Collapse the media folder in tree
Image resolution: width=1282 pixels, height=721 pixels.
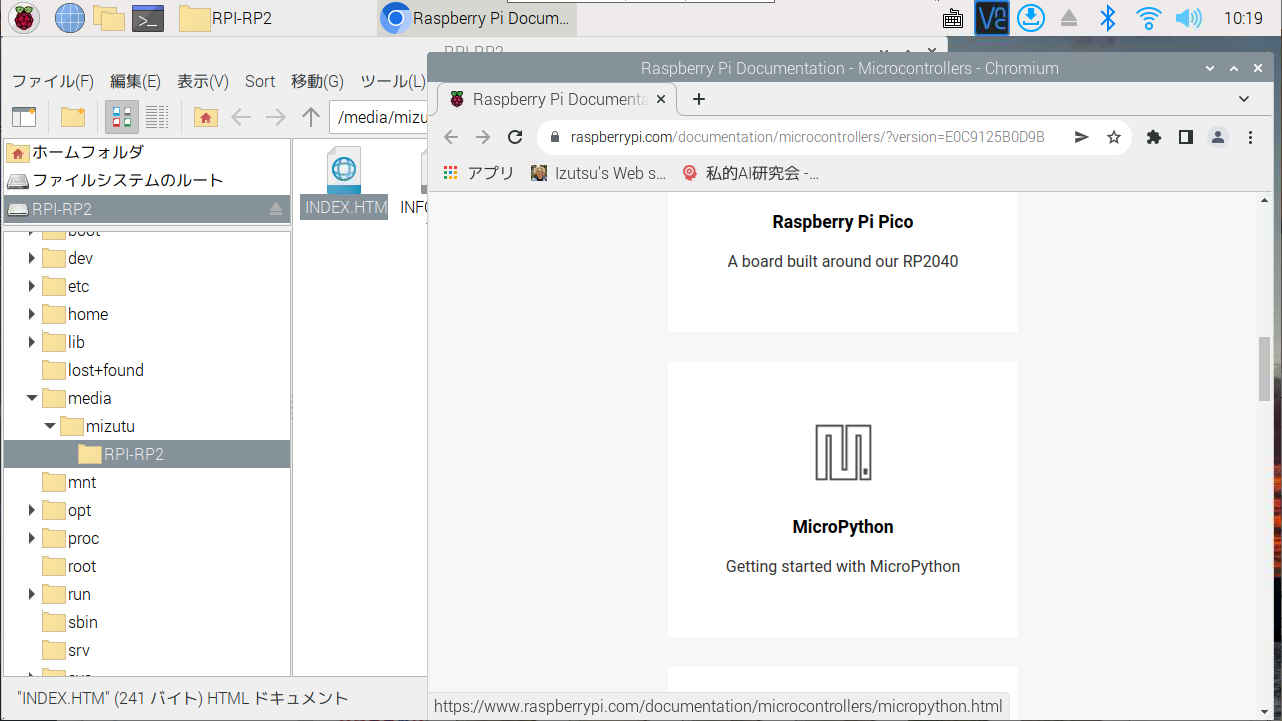(x=32, y=398)
